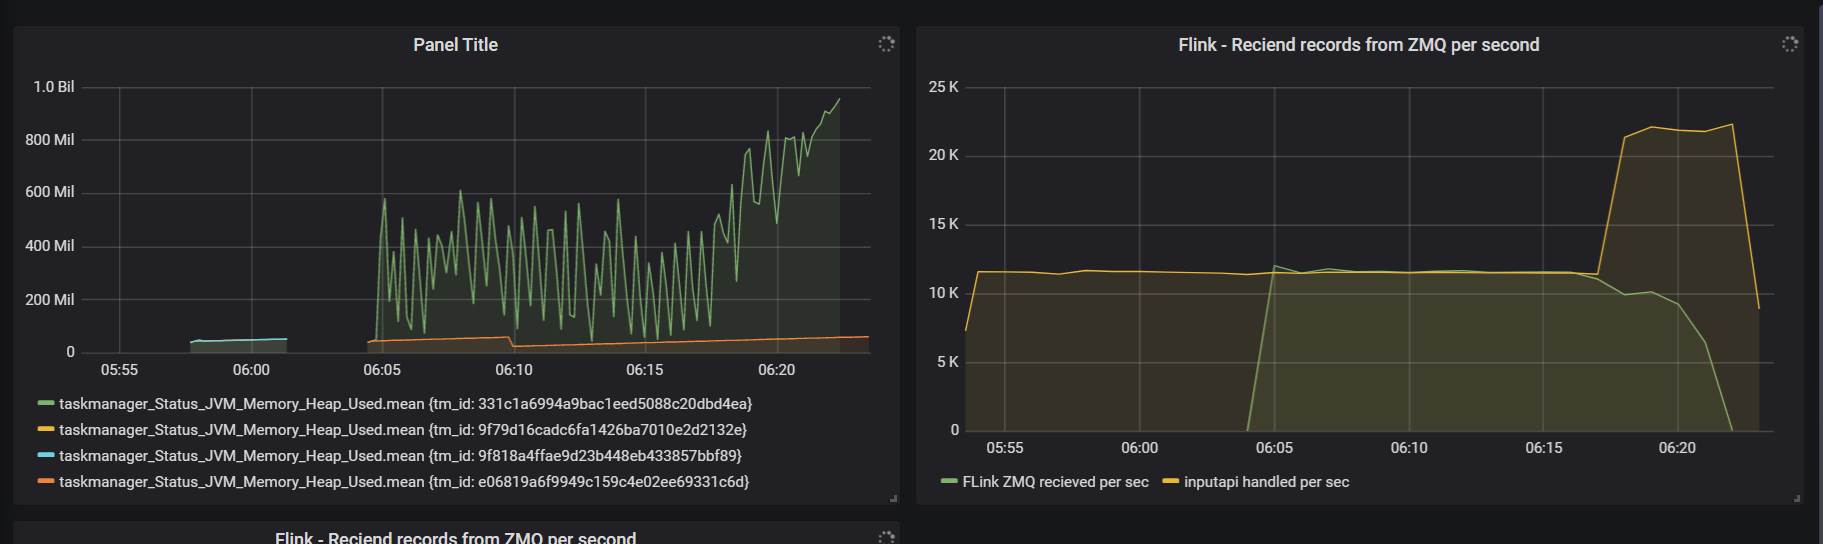
Task: Click the loading spinner in Panel Title panel
Action: click(x=886, y=44)
